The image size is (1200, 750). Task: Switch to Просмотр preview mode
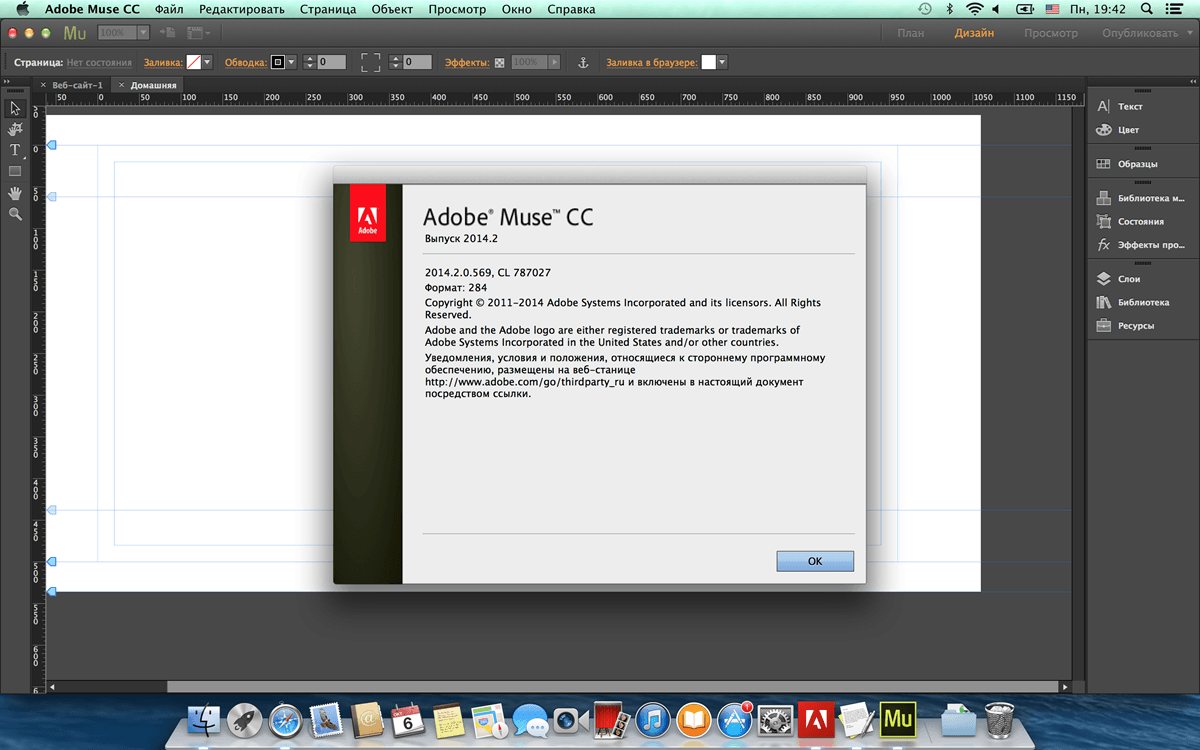(x=1051, y=33)
